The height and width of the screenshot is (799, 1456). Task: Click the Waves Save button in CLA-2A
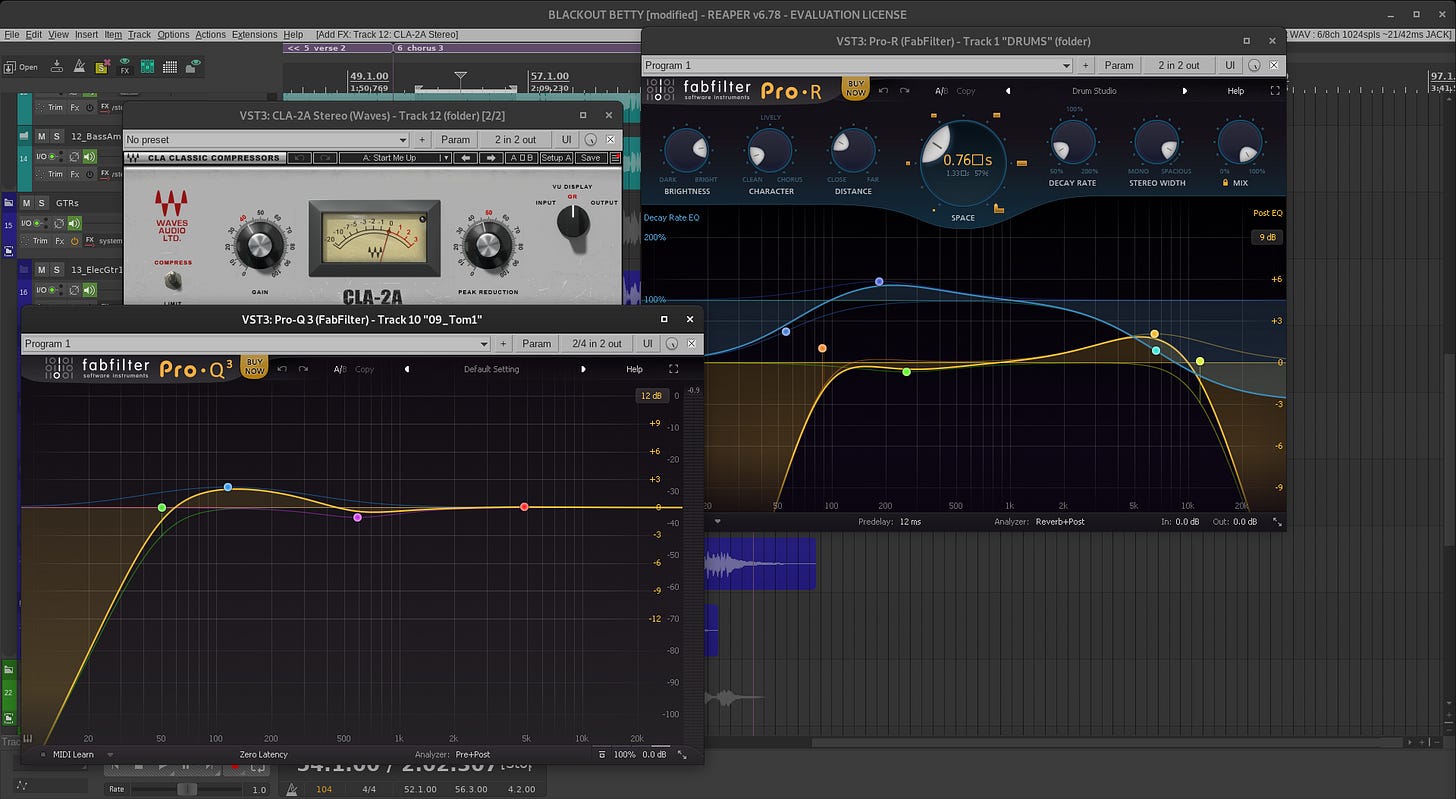591,158
